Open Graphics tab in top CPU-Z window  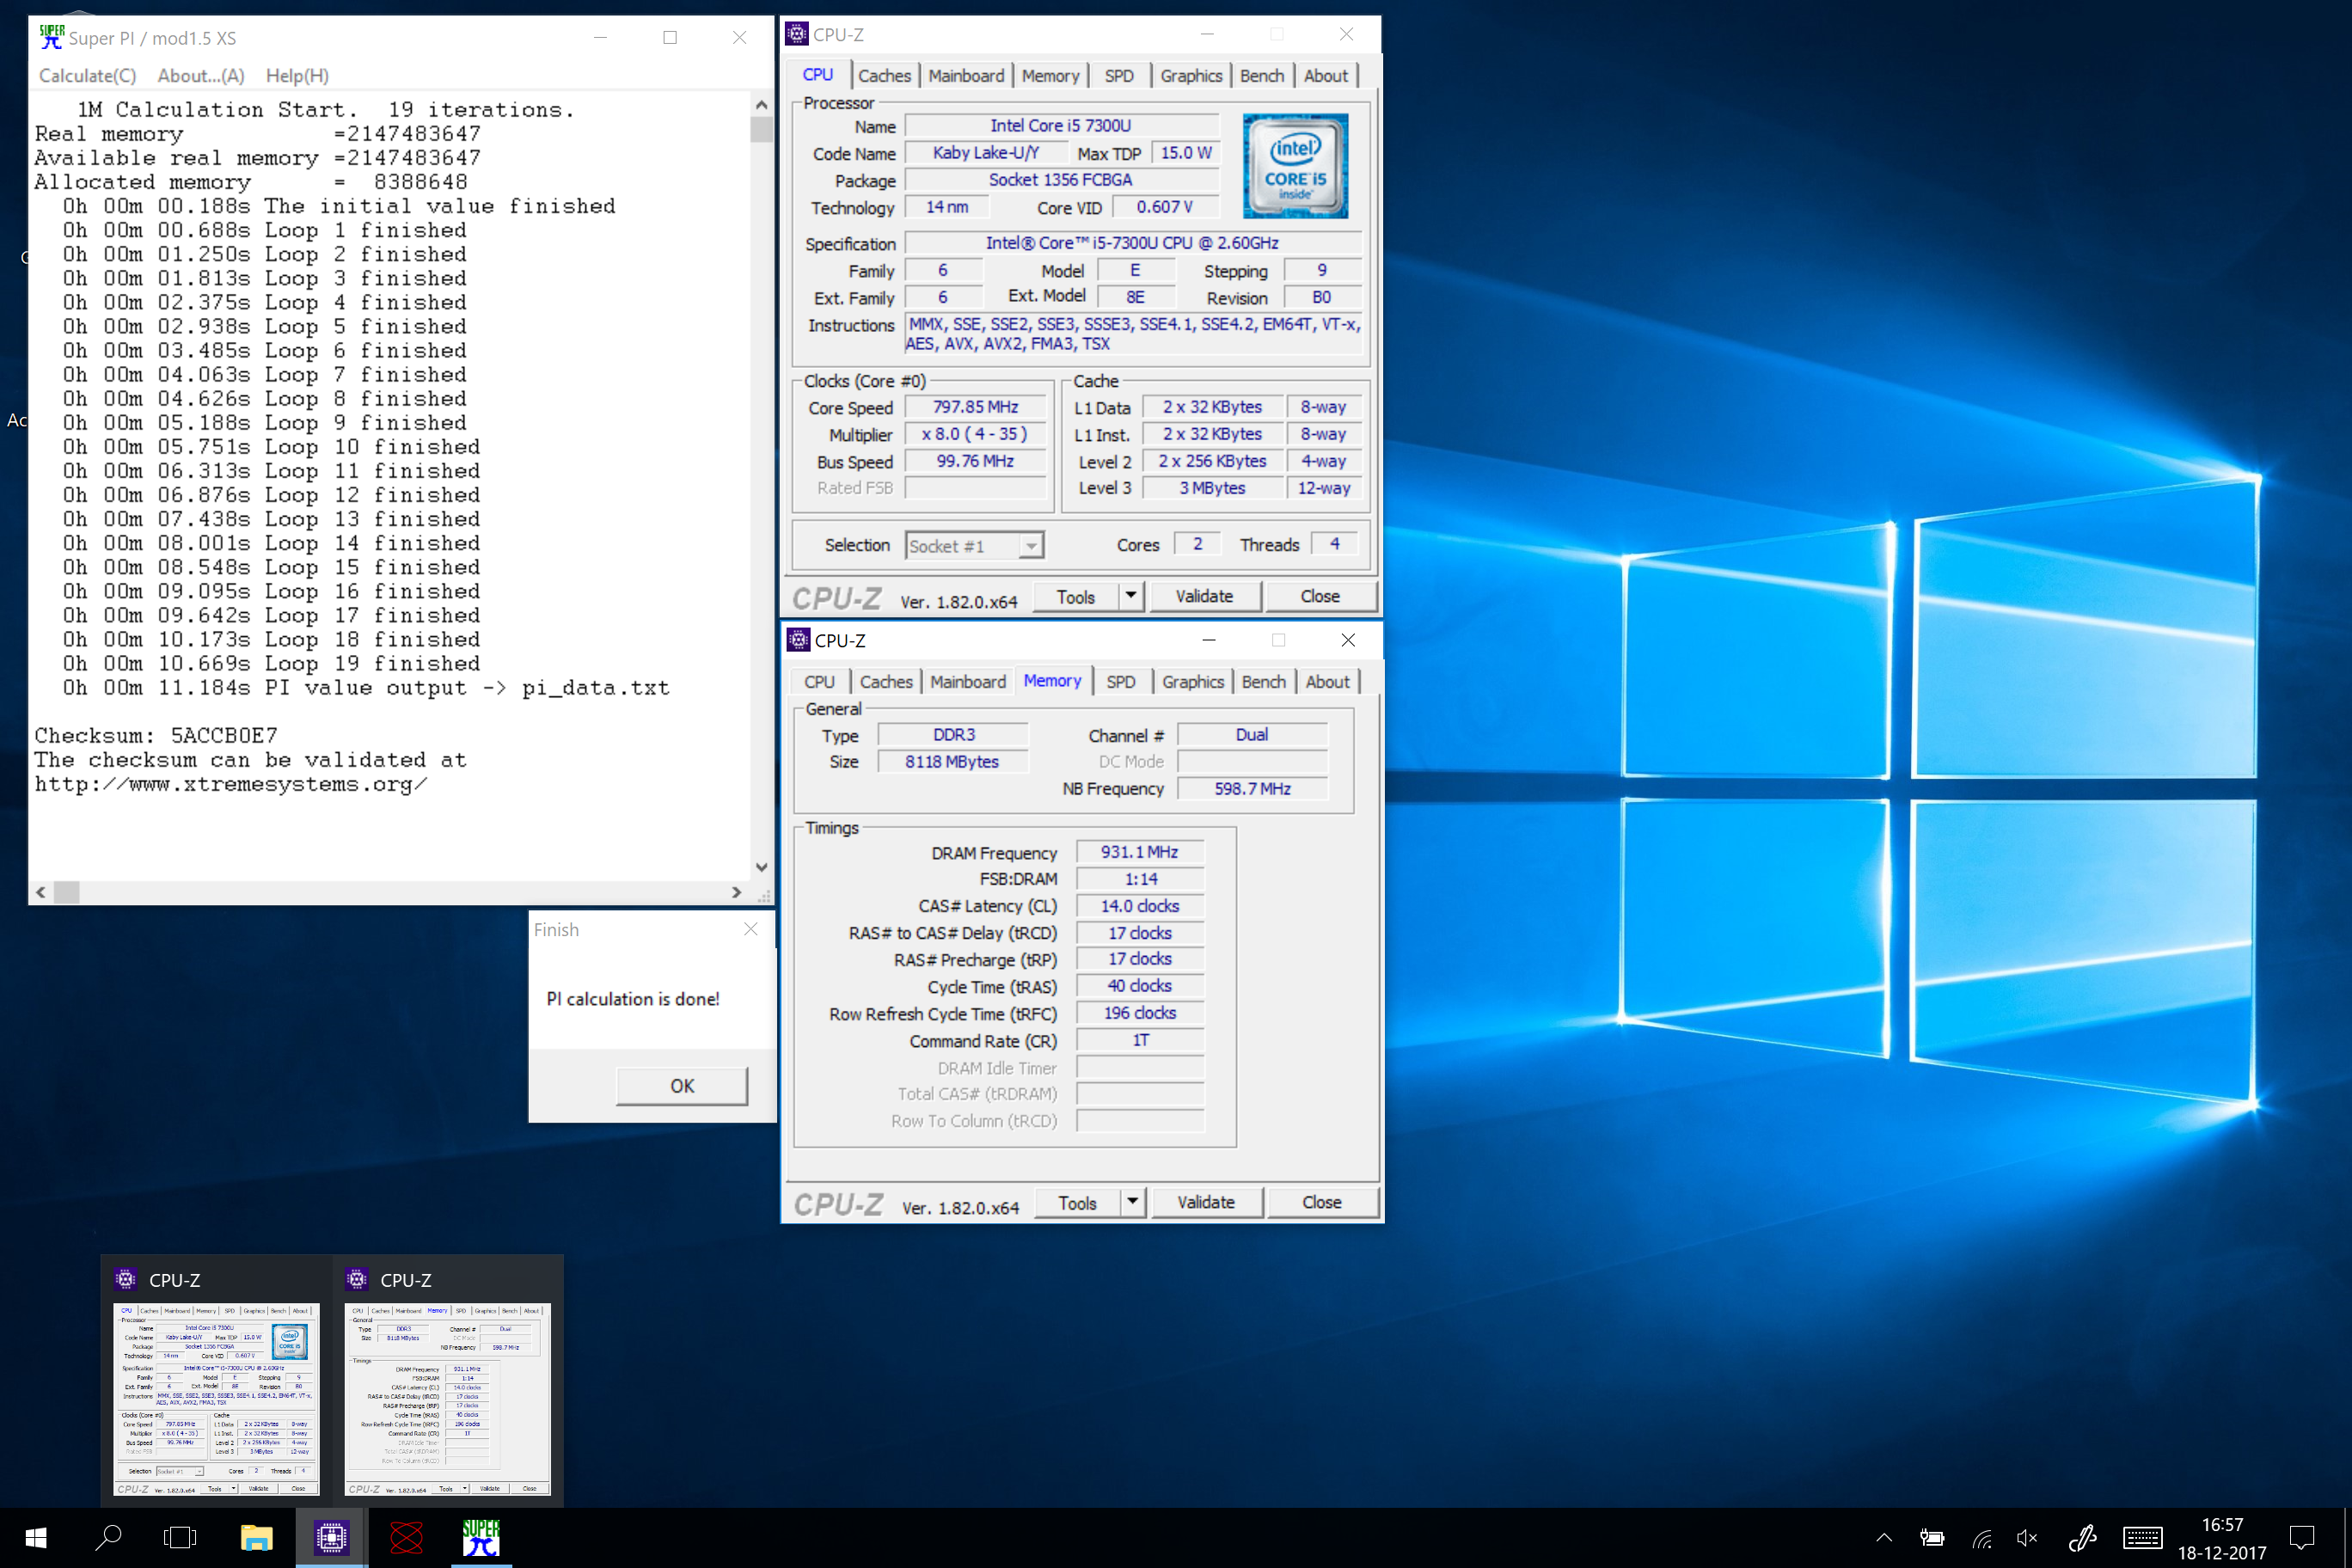tap(1191, 76)
